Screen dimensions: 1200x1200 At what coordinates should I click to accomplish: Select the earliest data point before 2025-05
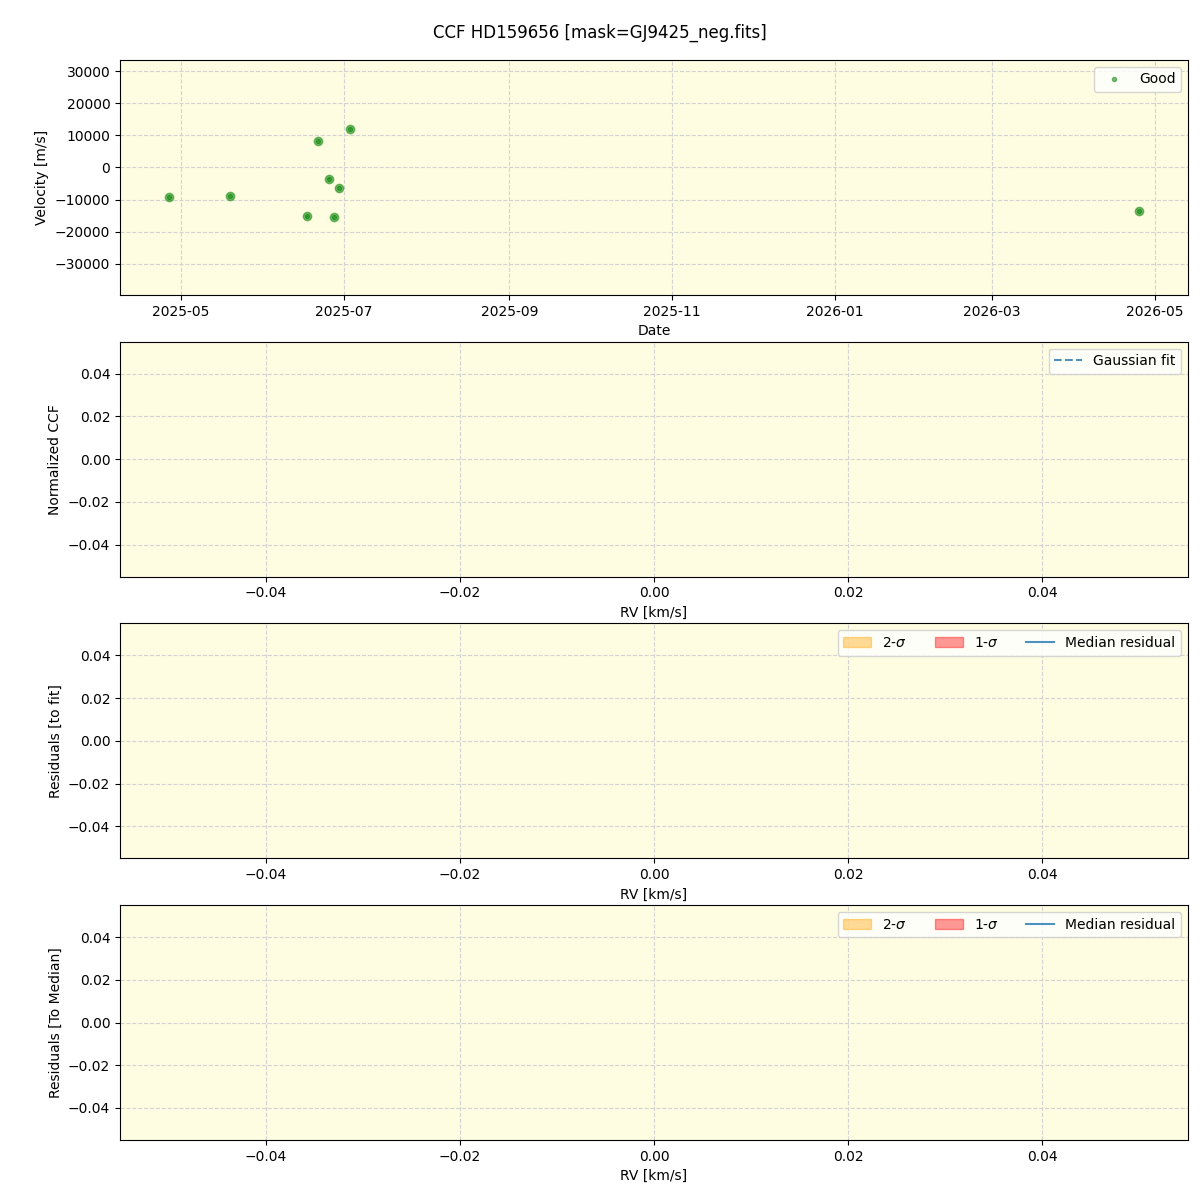point(169,197)
